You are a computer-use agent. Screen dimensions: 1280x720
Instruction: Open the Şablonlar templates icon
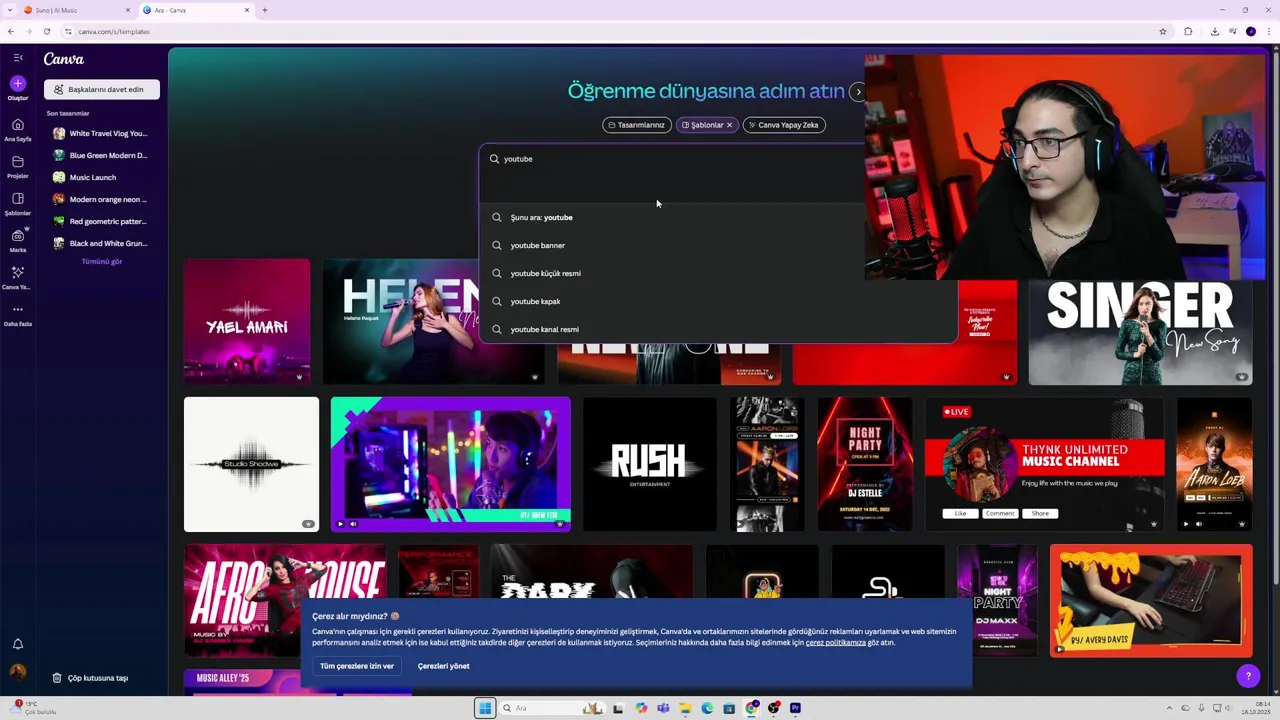[18, 199]
